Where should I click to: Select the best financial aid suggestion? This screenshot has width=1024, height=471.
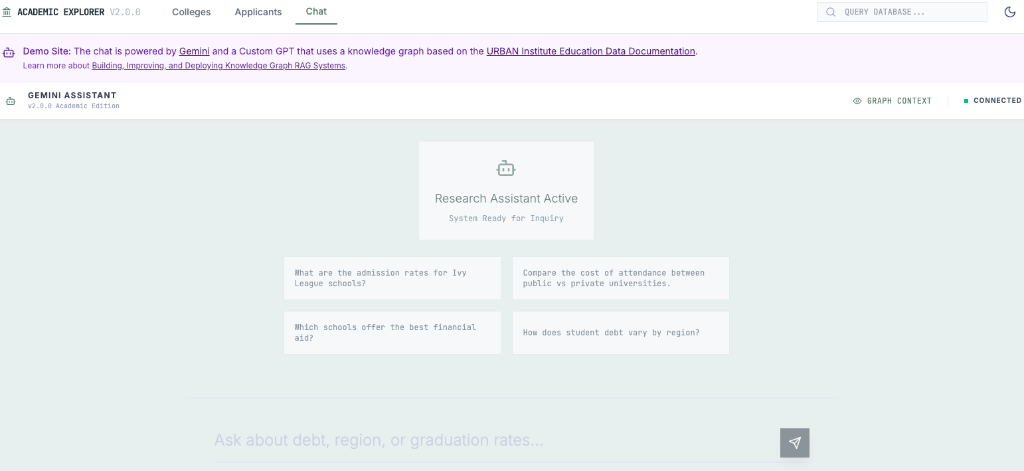[392, 333]
